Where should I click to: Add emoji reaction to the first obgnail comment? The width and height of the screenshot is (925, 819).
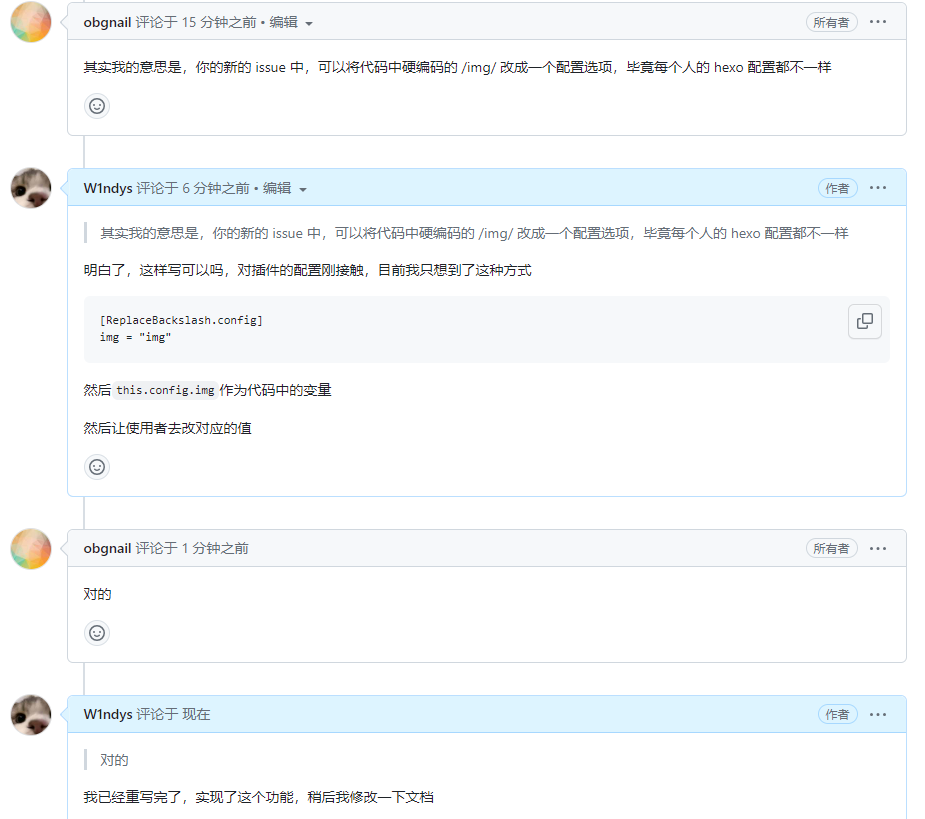click(x=97, y=106)
